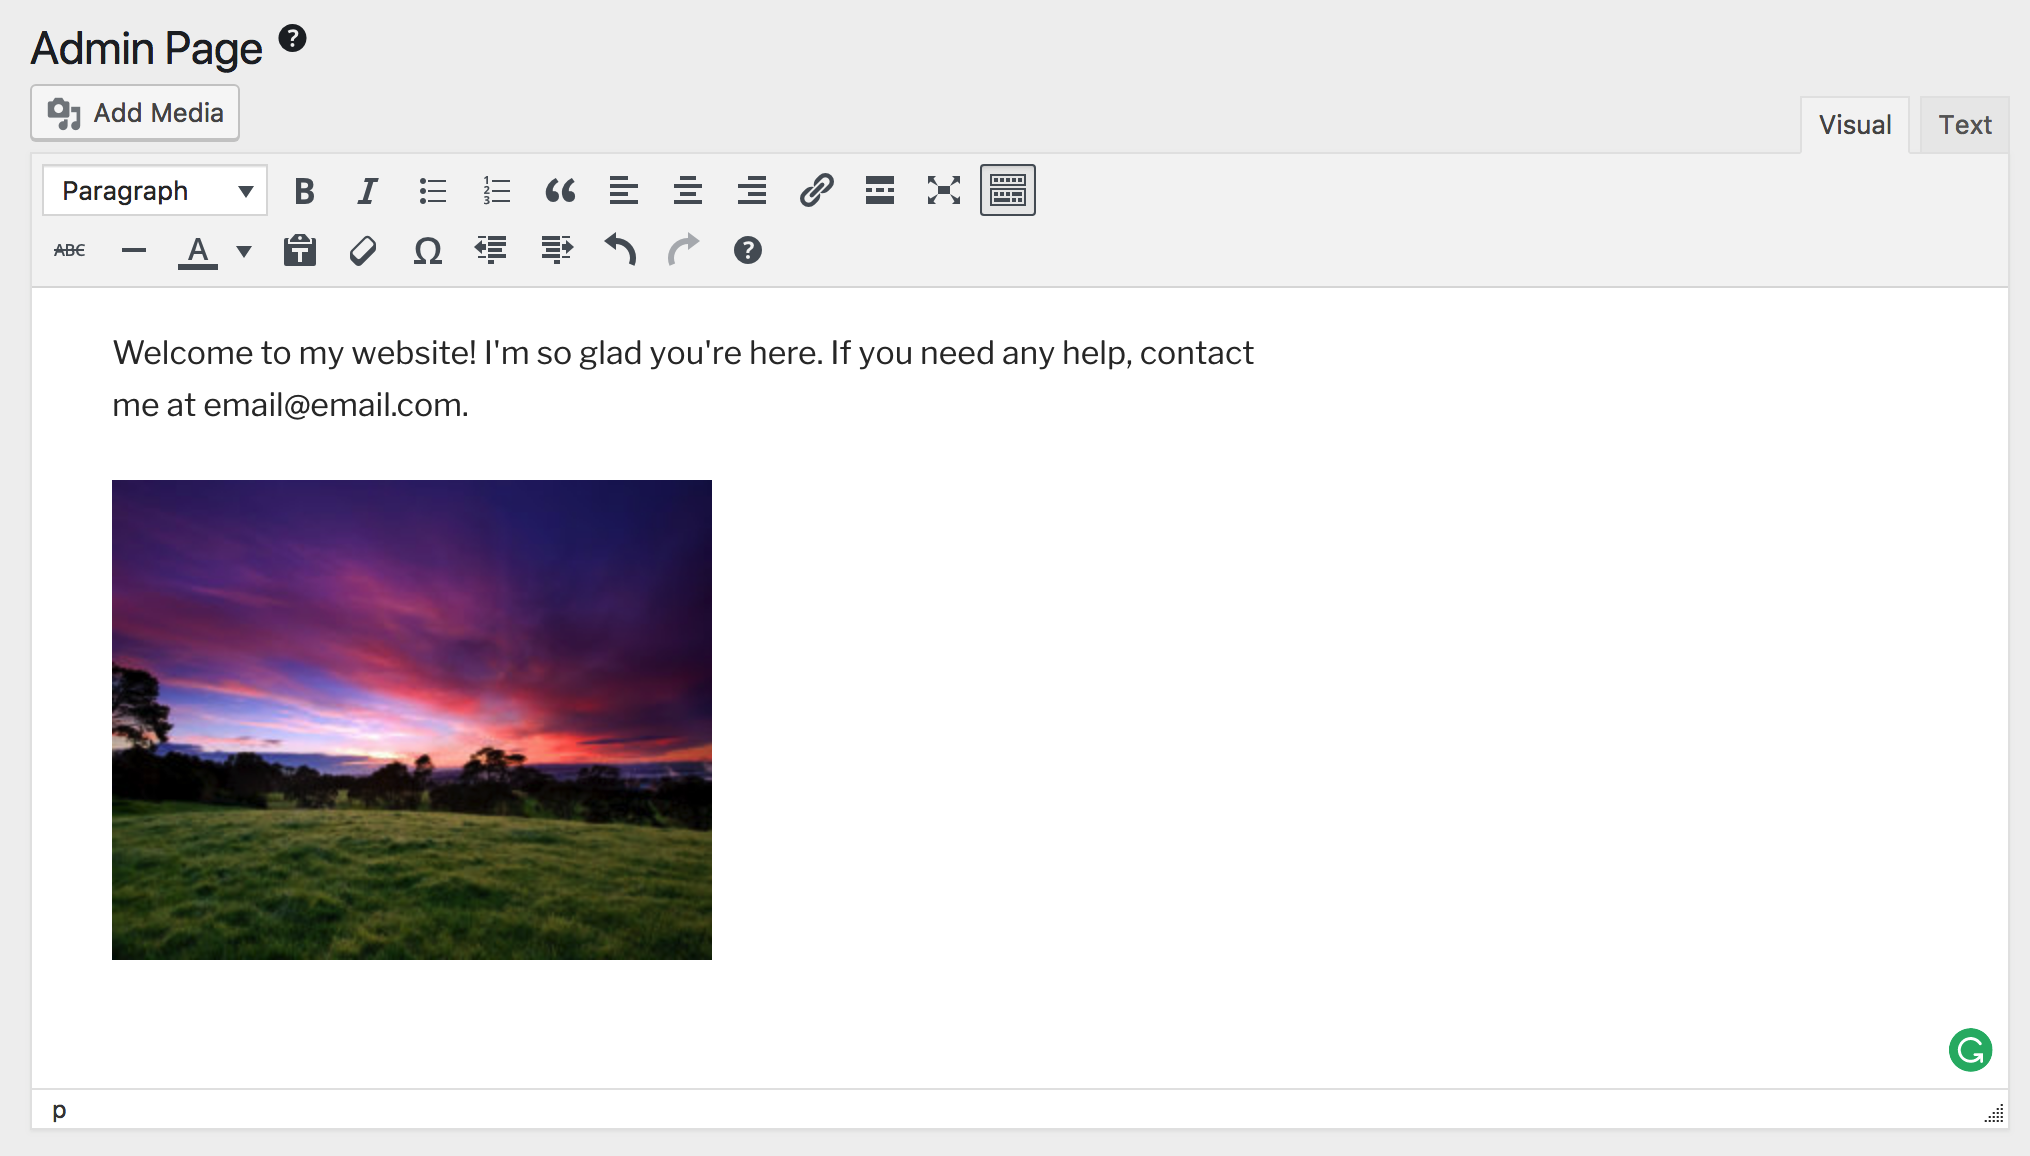2030x1156 pixels.
Task: Switch to the Visual editor tab
Action: pos(1854,125)
